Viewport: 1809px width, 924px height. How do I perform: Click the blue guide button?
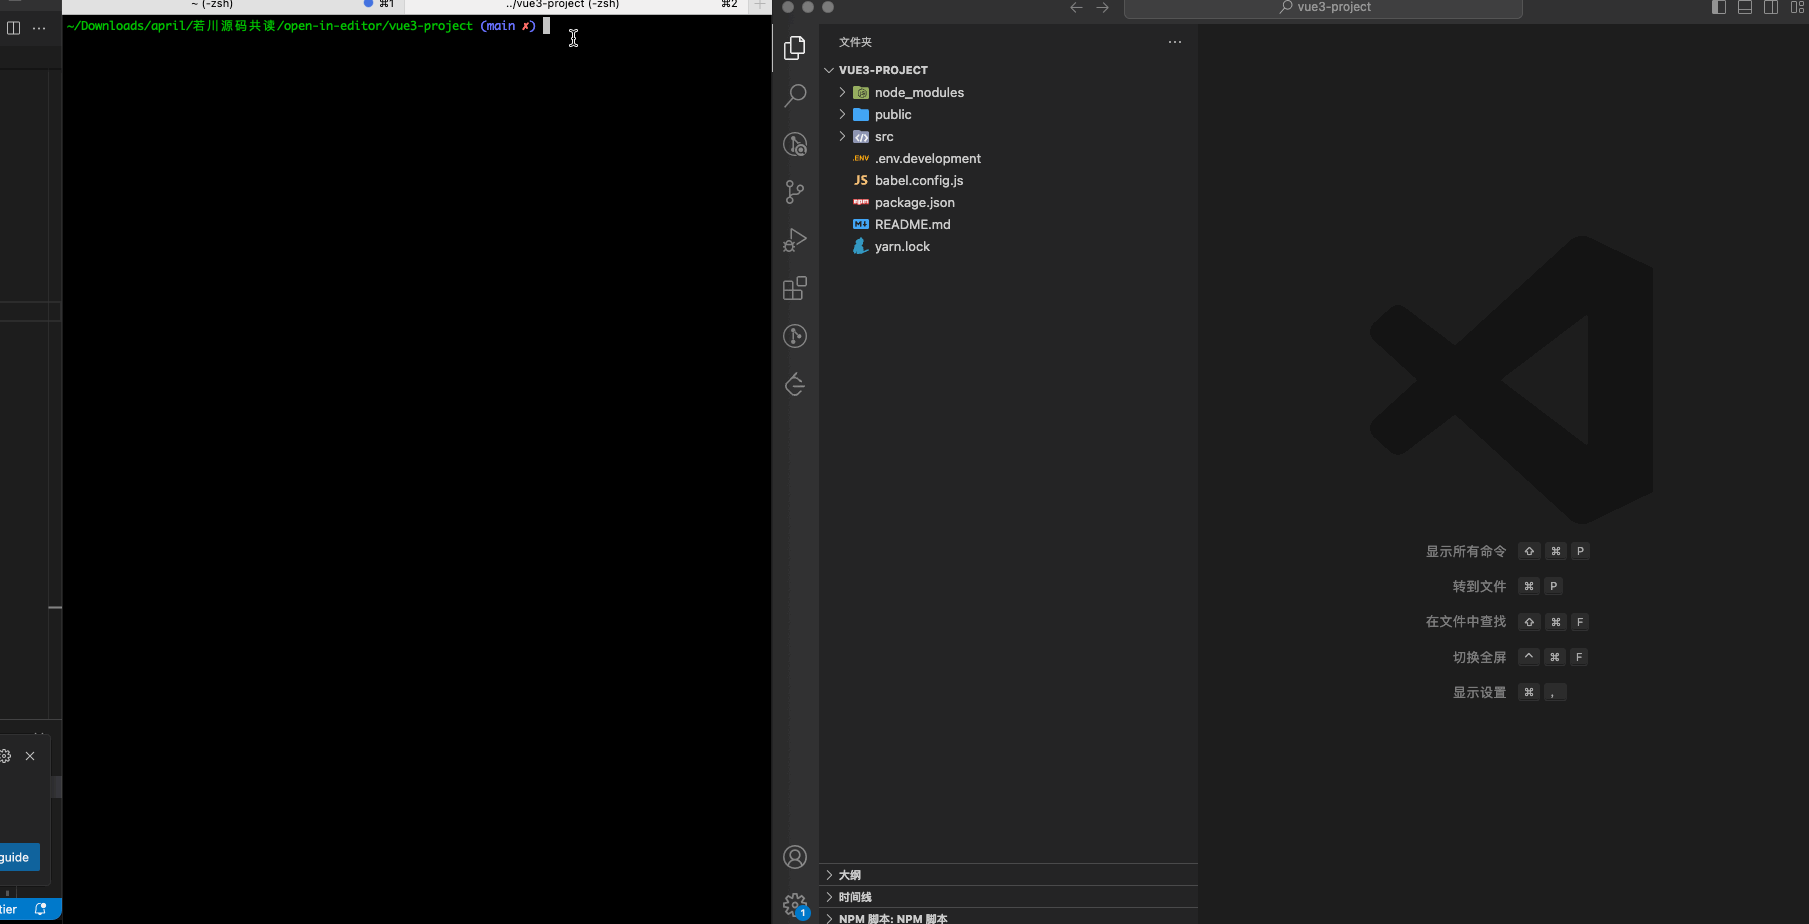pyautogui.click(x=19, y=857)
